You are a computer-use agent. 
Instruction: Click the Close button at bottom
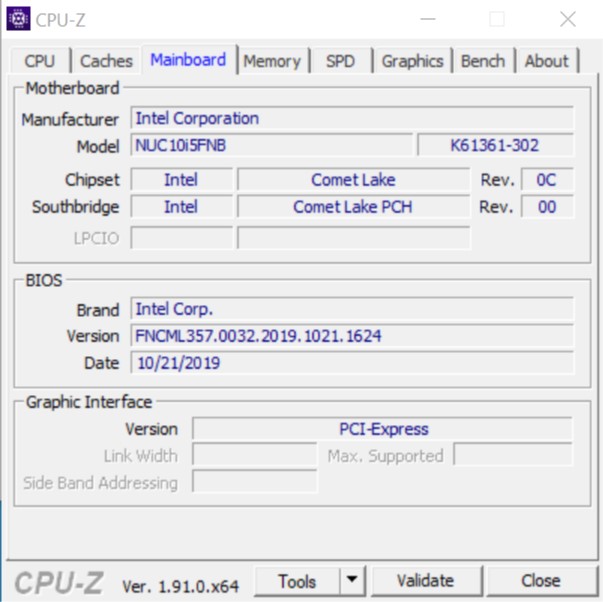coord(541,581)
